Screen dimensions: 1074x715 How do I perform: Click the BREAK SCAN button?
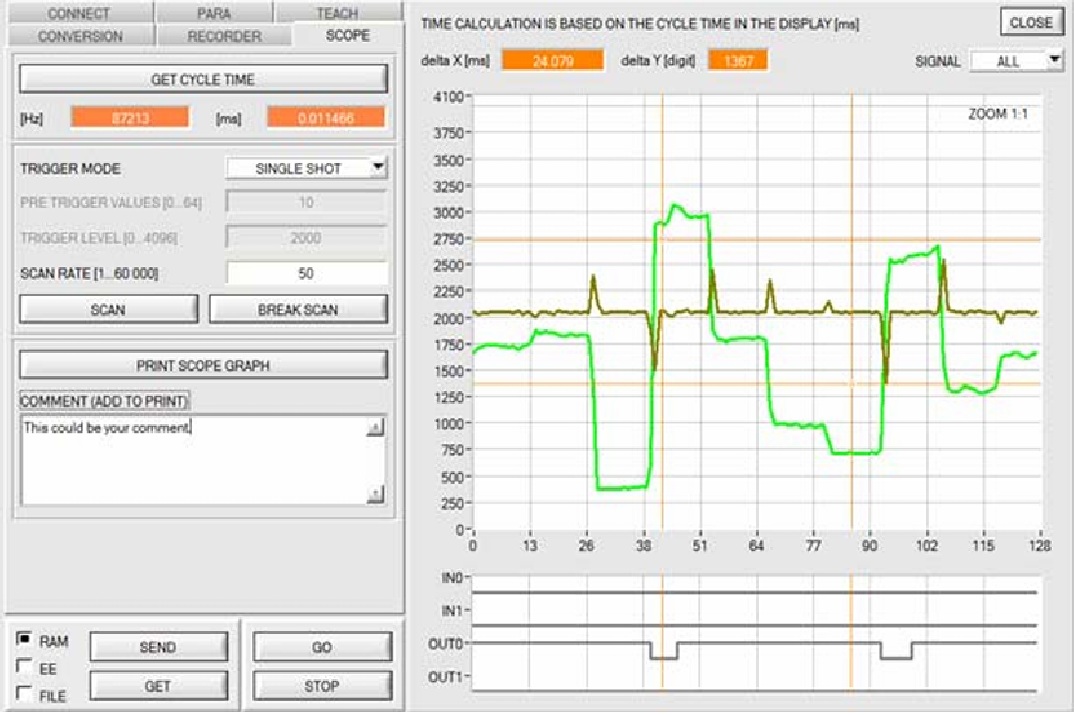pos(298,310)
